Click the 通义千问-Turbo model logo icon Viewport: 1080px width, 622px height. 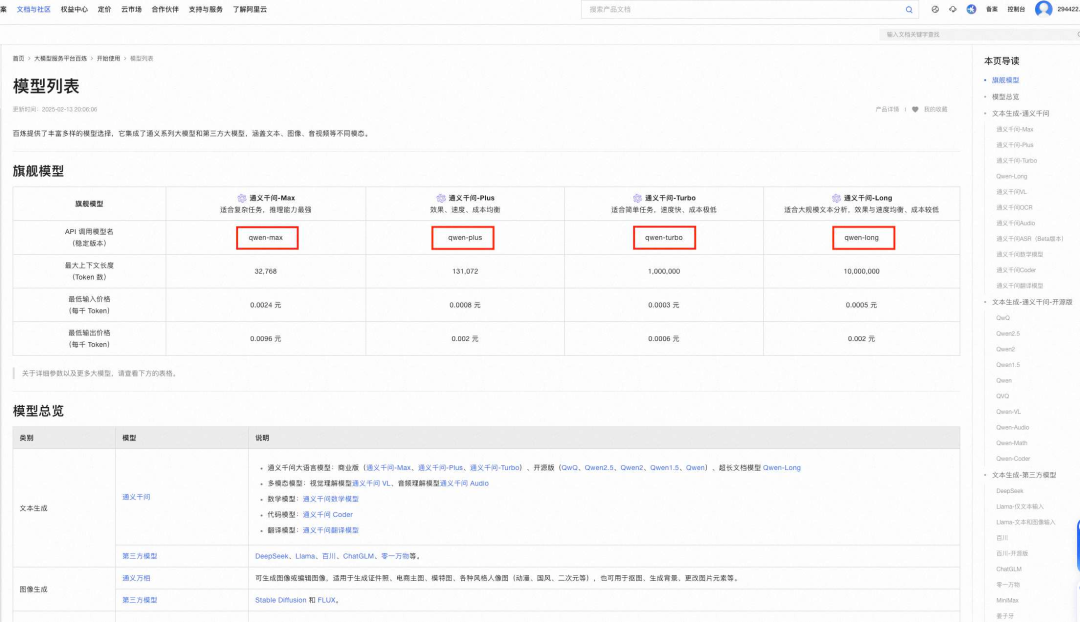637,198
